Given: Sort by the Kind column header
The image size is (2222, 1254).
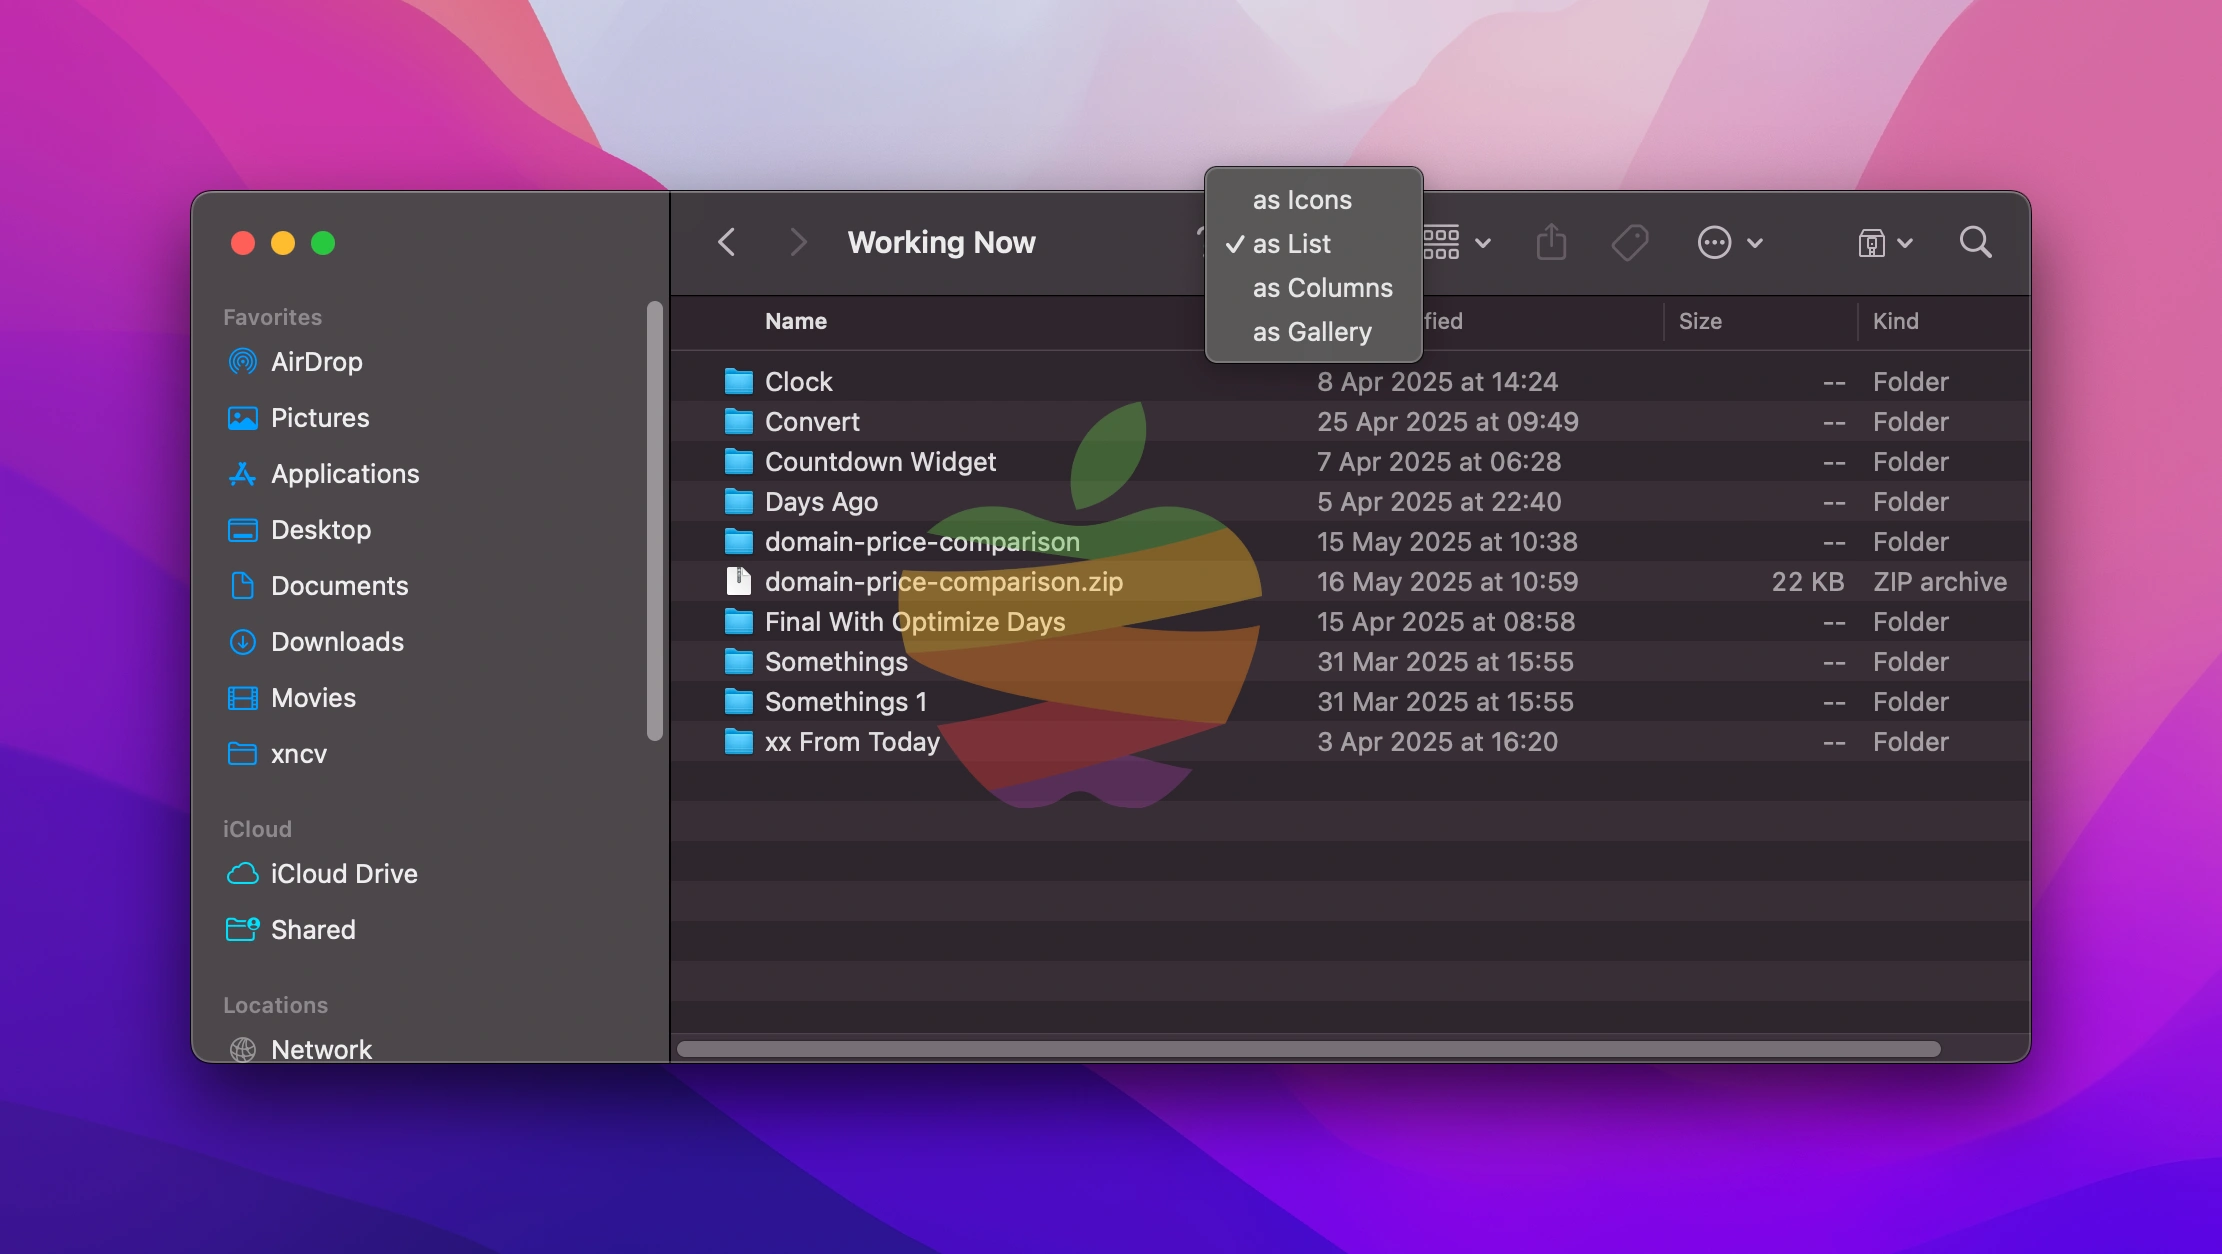Looking at the screenshot, I should (1895, 321).
